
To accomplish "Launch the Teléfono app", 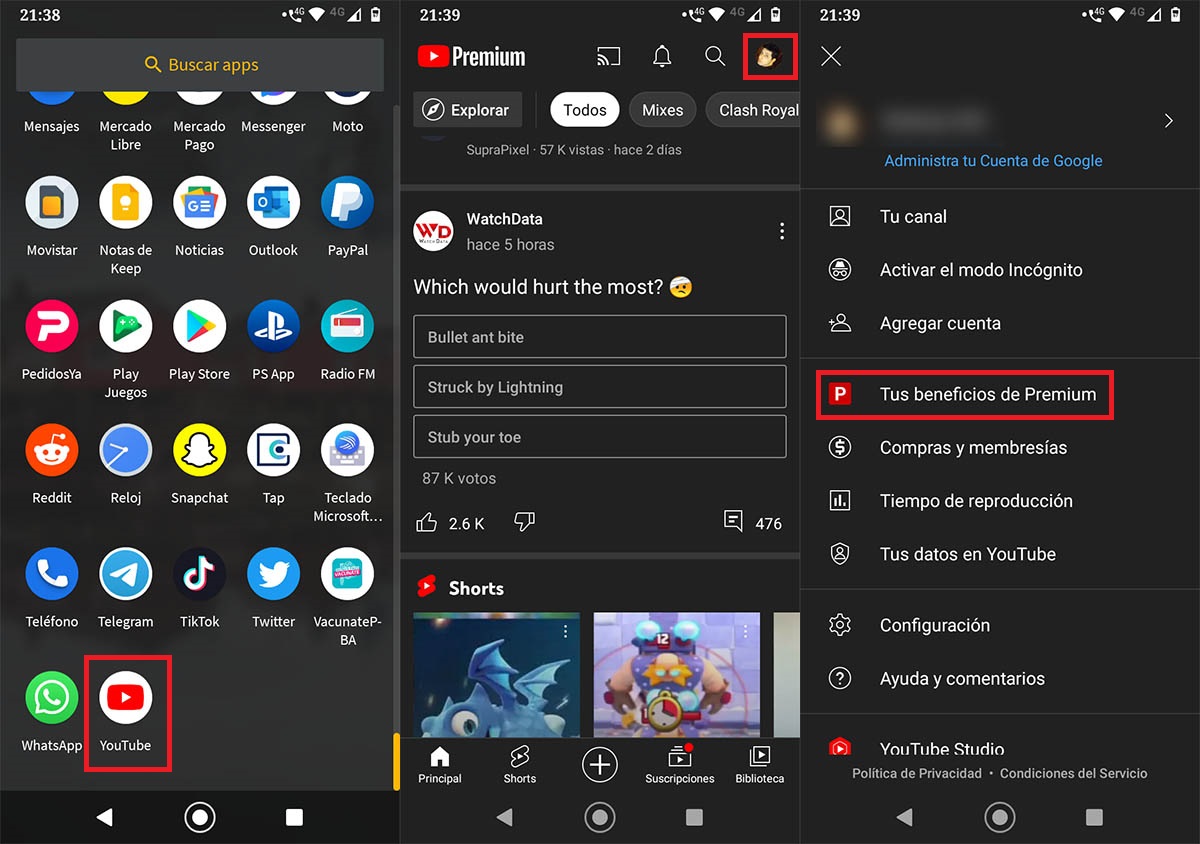I will (52, 574).
